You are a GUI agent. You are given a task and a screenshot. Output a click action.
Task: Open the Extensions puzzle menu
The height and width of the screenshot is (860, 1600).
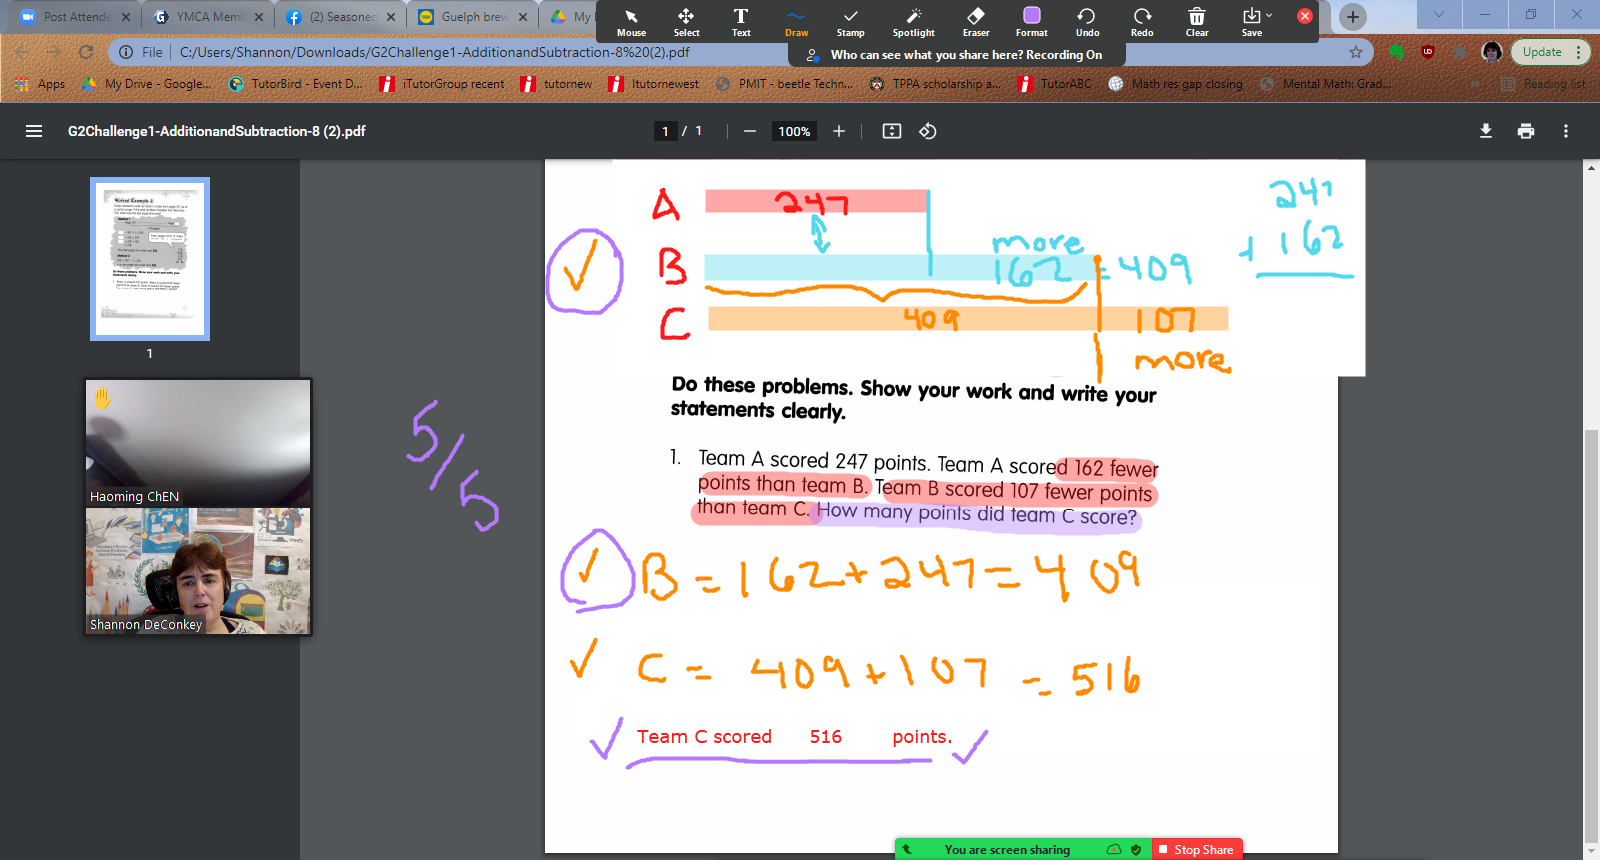(x=1460, y=52)
